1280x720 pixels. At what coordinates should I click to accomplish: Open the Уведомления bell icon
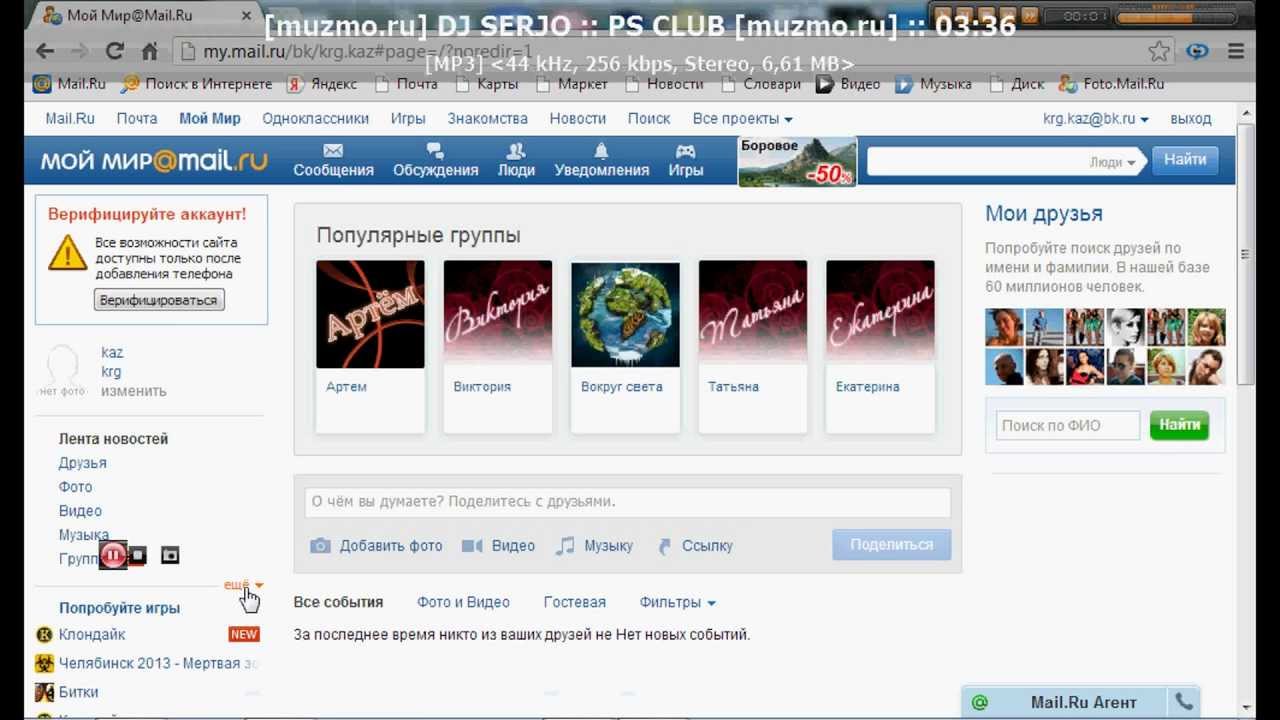[601, 151]
